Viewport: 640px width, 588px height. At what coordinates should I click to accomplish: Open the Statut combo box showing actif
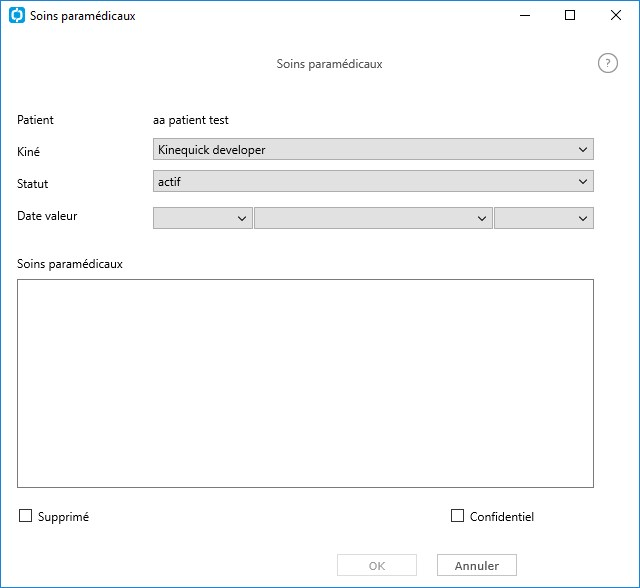[373, 181]
